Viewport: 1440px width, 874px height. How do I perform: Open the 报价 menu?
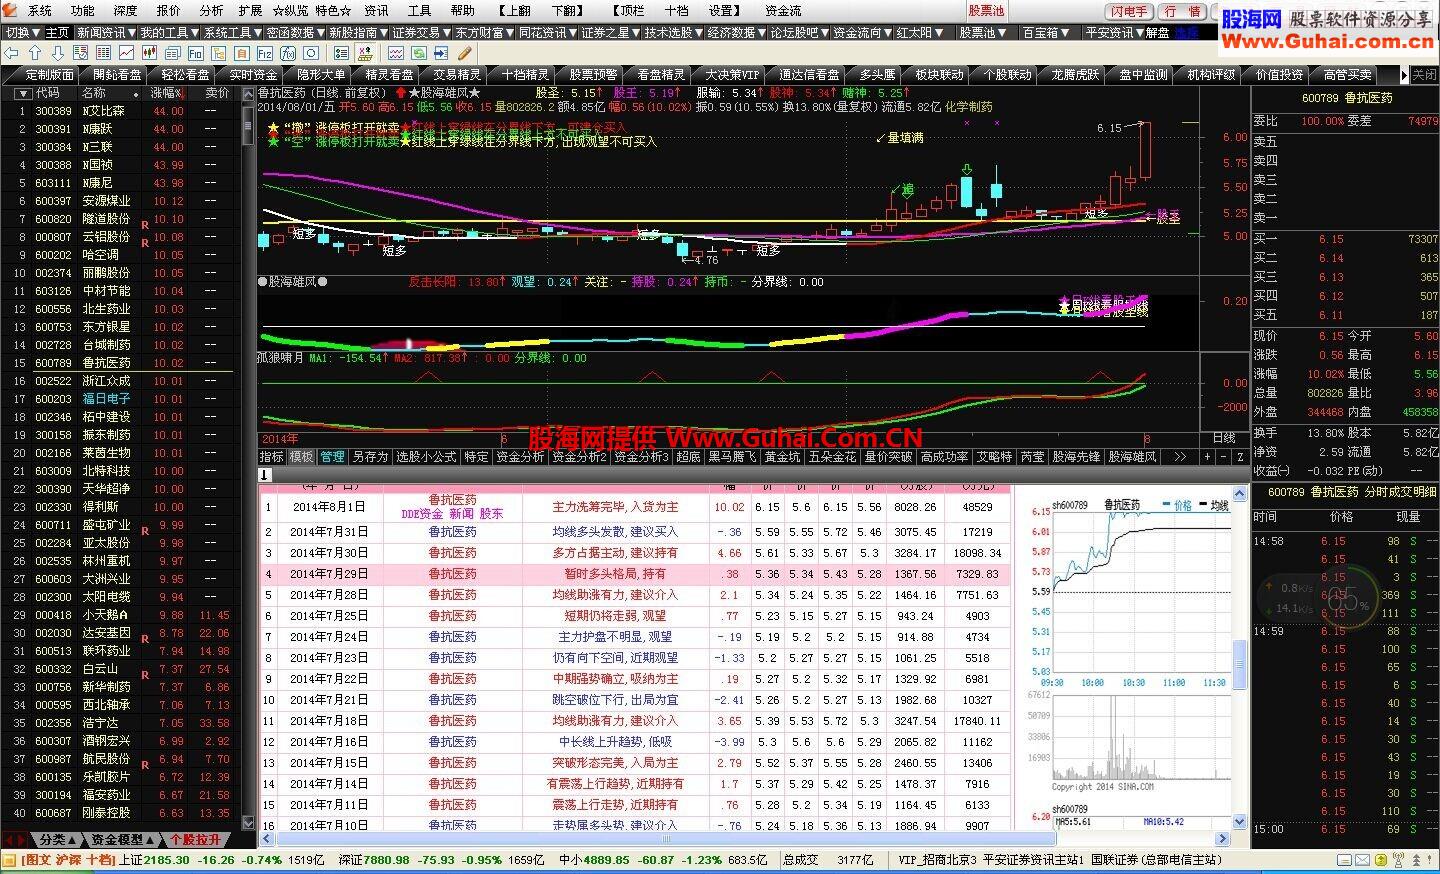click(168, 11)
